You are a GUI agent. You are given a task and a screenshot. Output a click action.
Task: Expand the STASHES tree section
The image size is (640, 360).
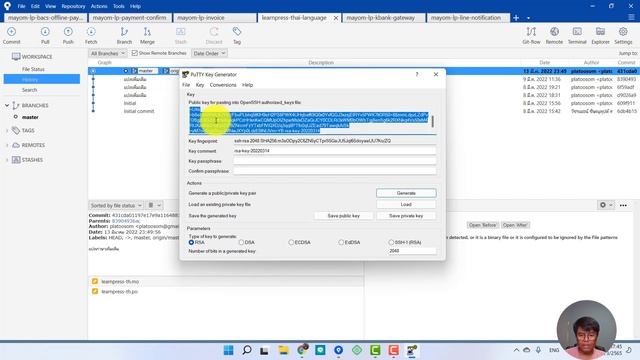(x=7, y=160)
